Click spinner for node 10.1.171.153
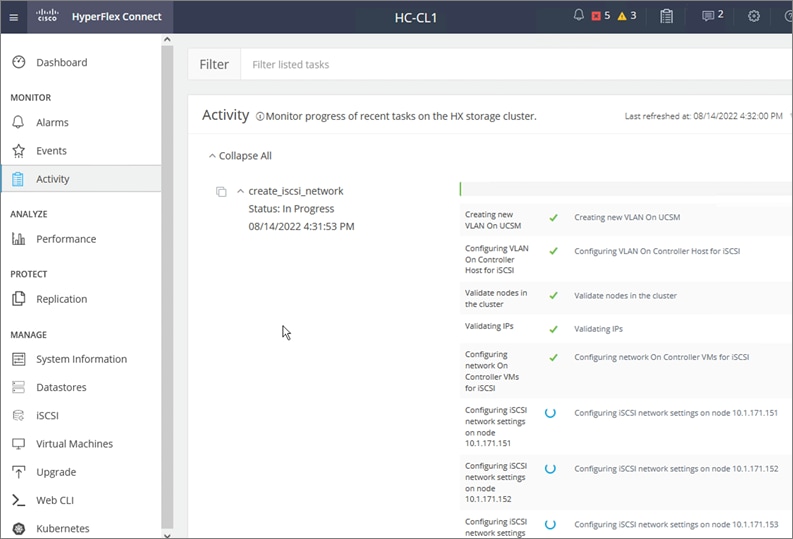 (x=550, y=524)
